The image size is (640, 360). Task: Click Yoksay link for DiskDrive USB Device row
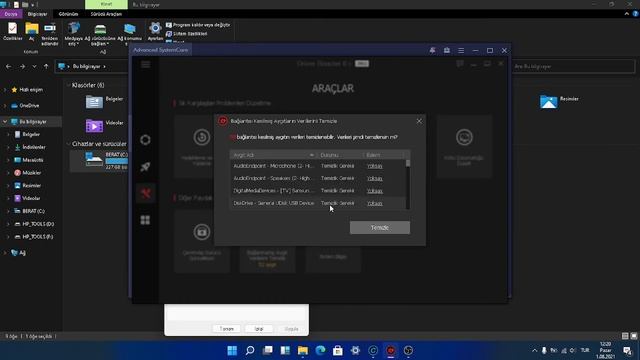(375, 203)
